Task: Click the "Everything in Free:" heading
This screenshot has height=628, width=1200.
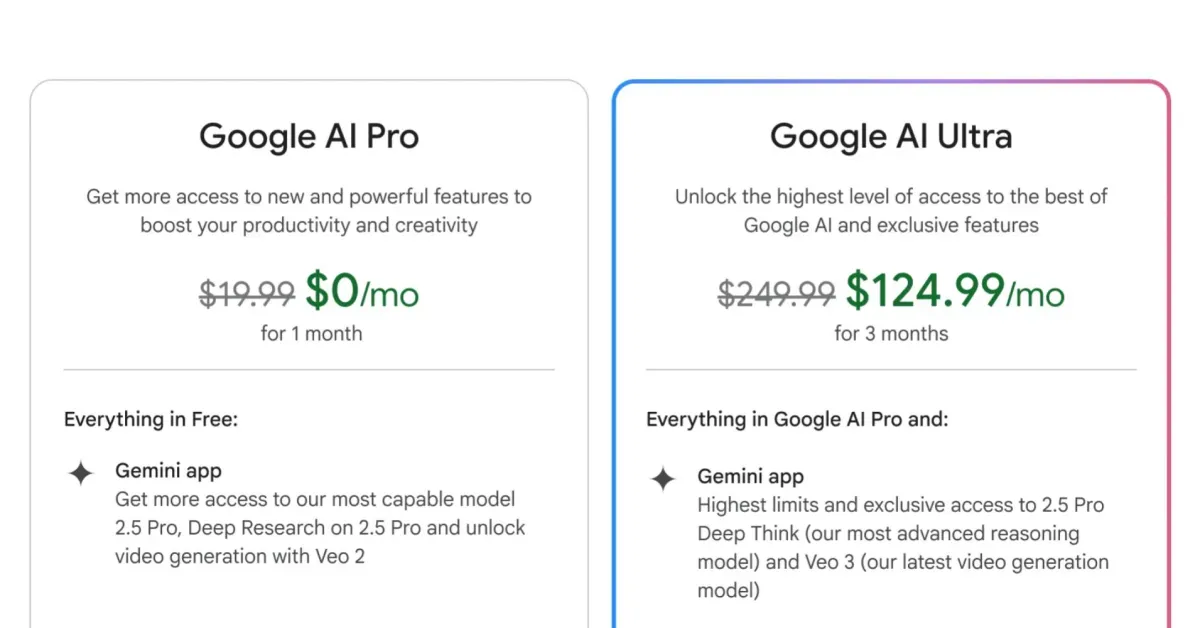Action: coord(151,419)
